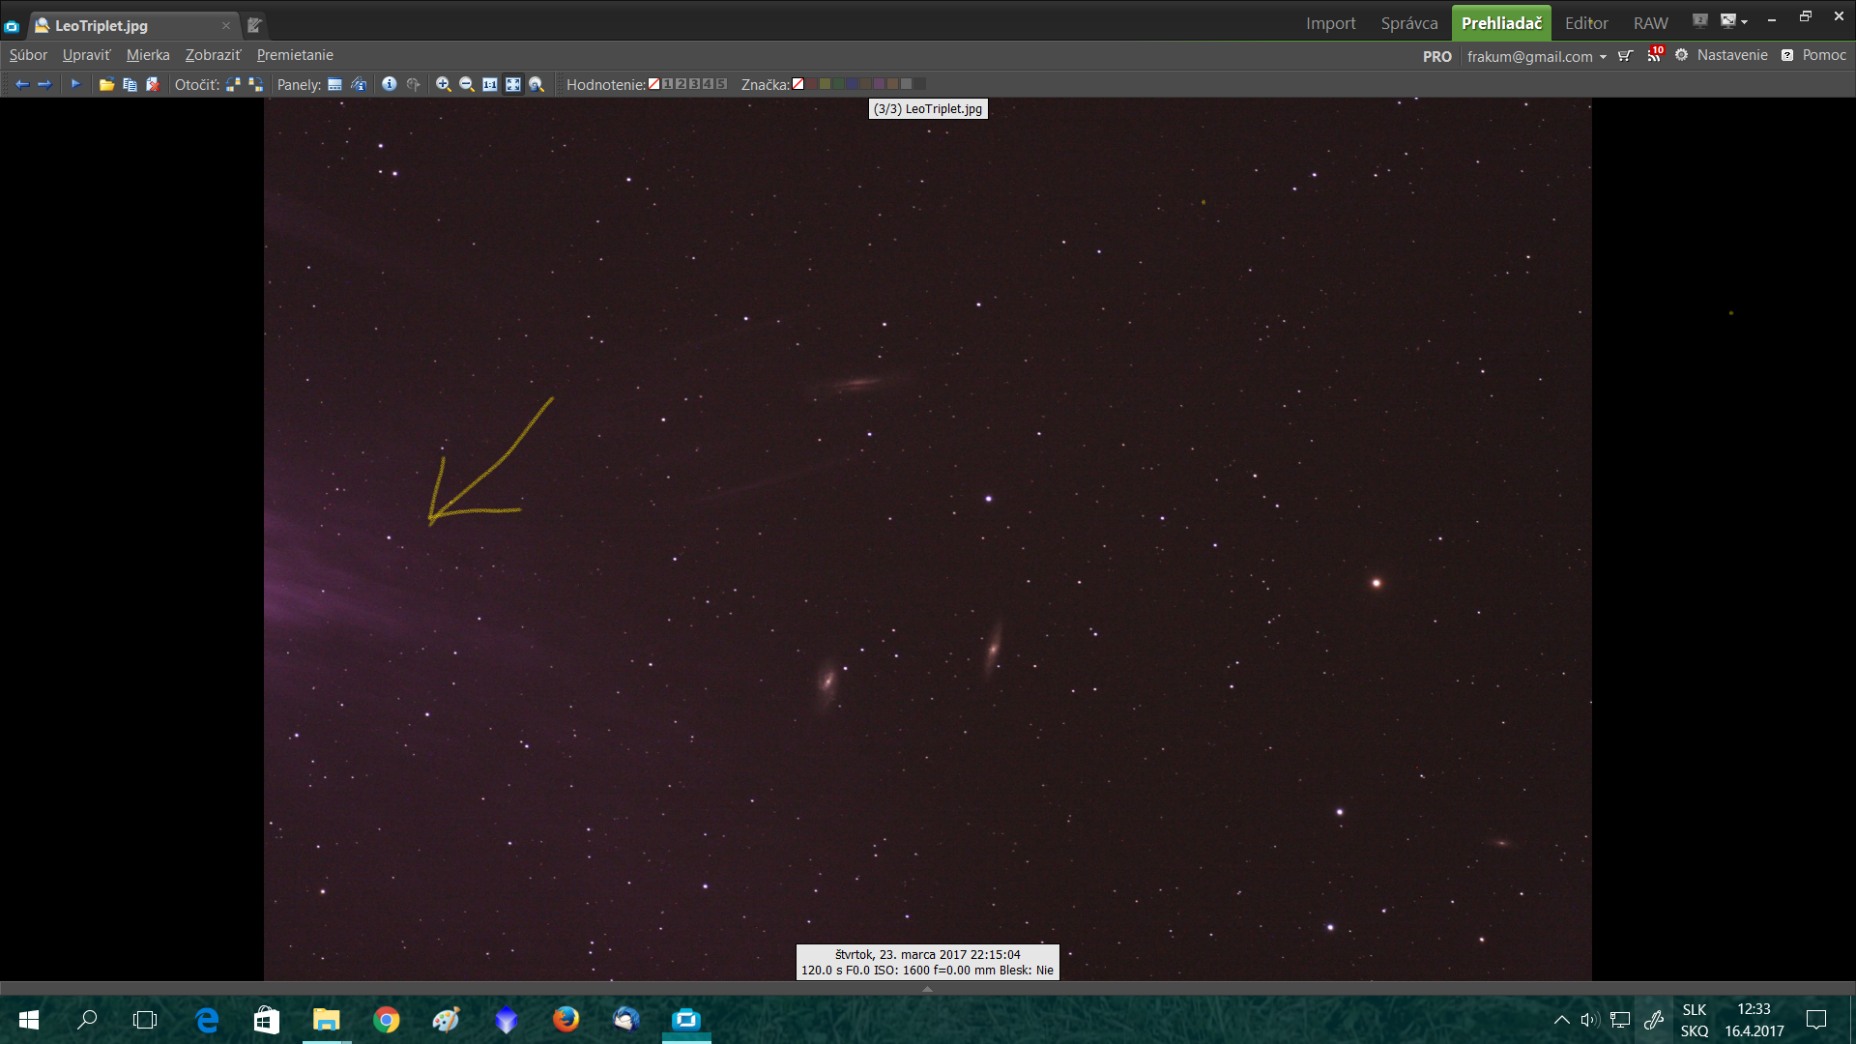Open Nastavenie settings

point(1721,55)
